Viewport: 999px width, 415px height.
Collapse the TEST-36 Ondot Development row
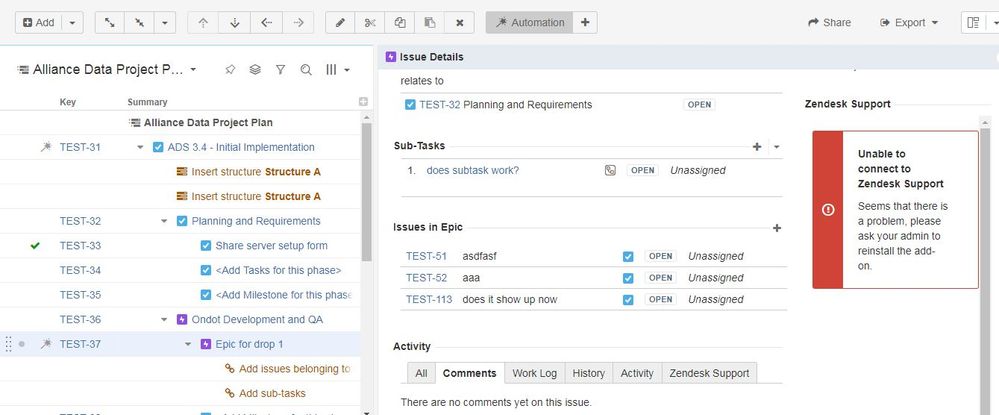[164, 319]
